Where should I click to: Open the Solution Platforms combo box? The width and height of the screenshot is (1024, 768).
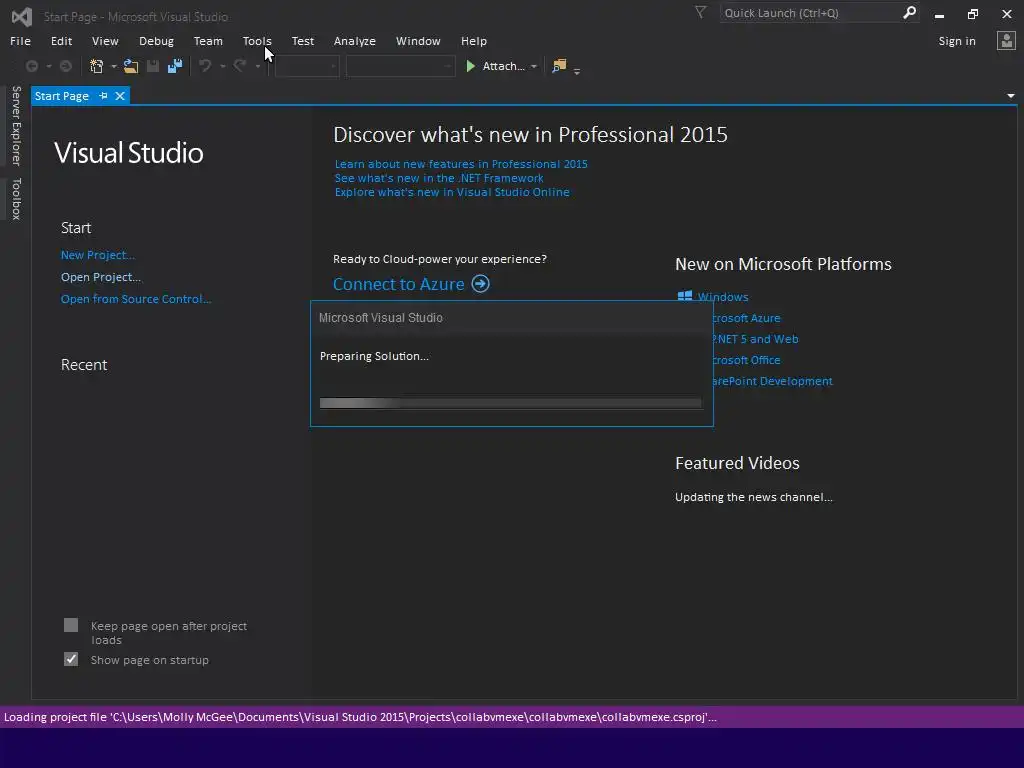[x=400, y=66]
